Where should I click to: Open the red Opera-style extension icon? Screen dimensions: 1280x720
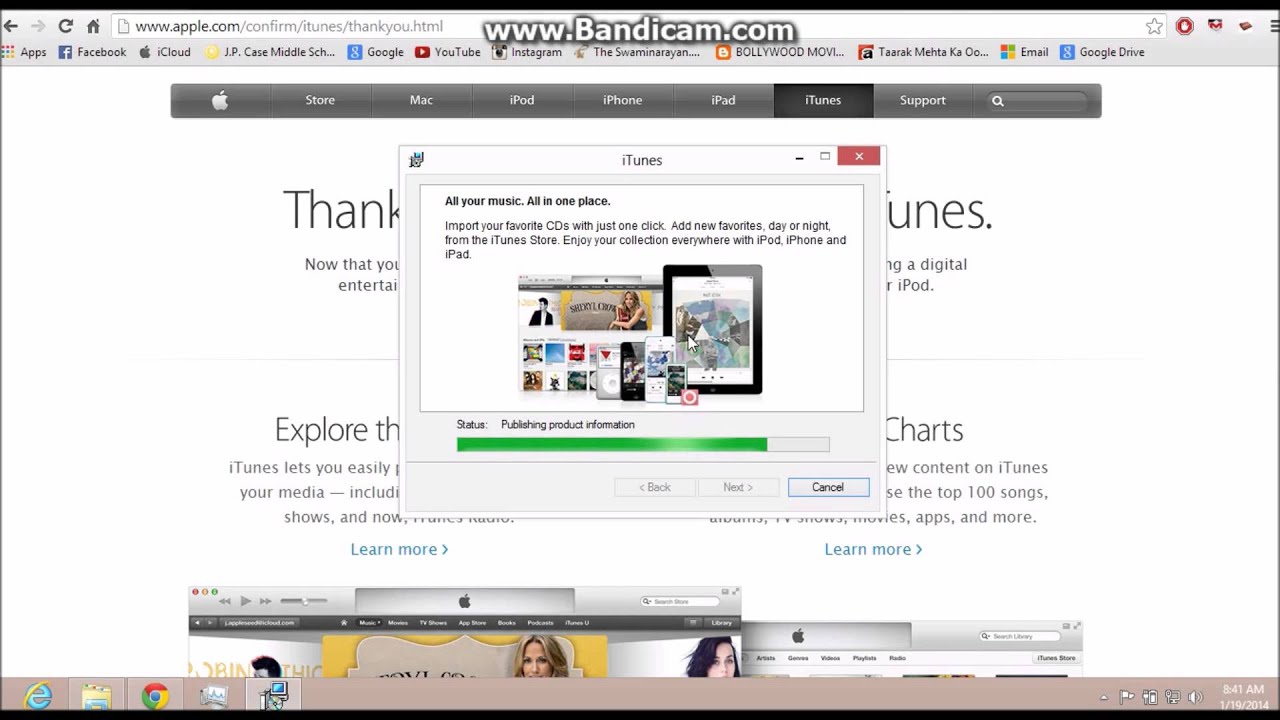coord(1185,26)
